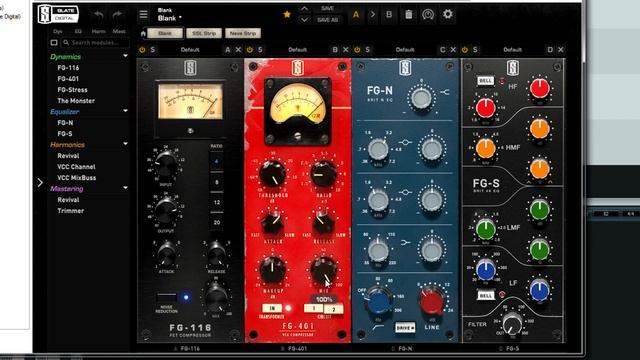Select circuit 2 on FG-401
Image resolution: width=640 pixels, height=360 pixels.
click(333, 309)
